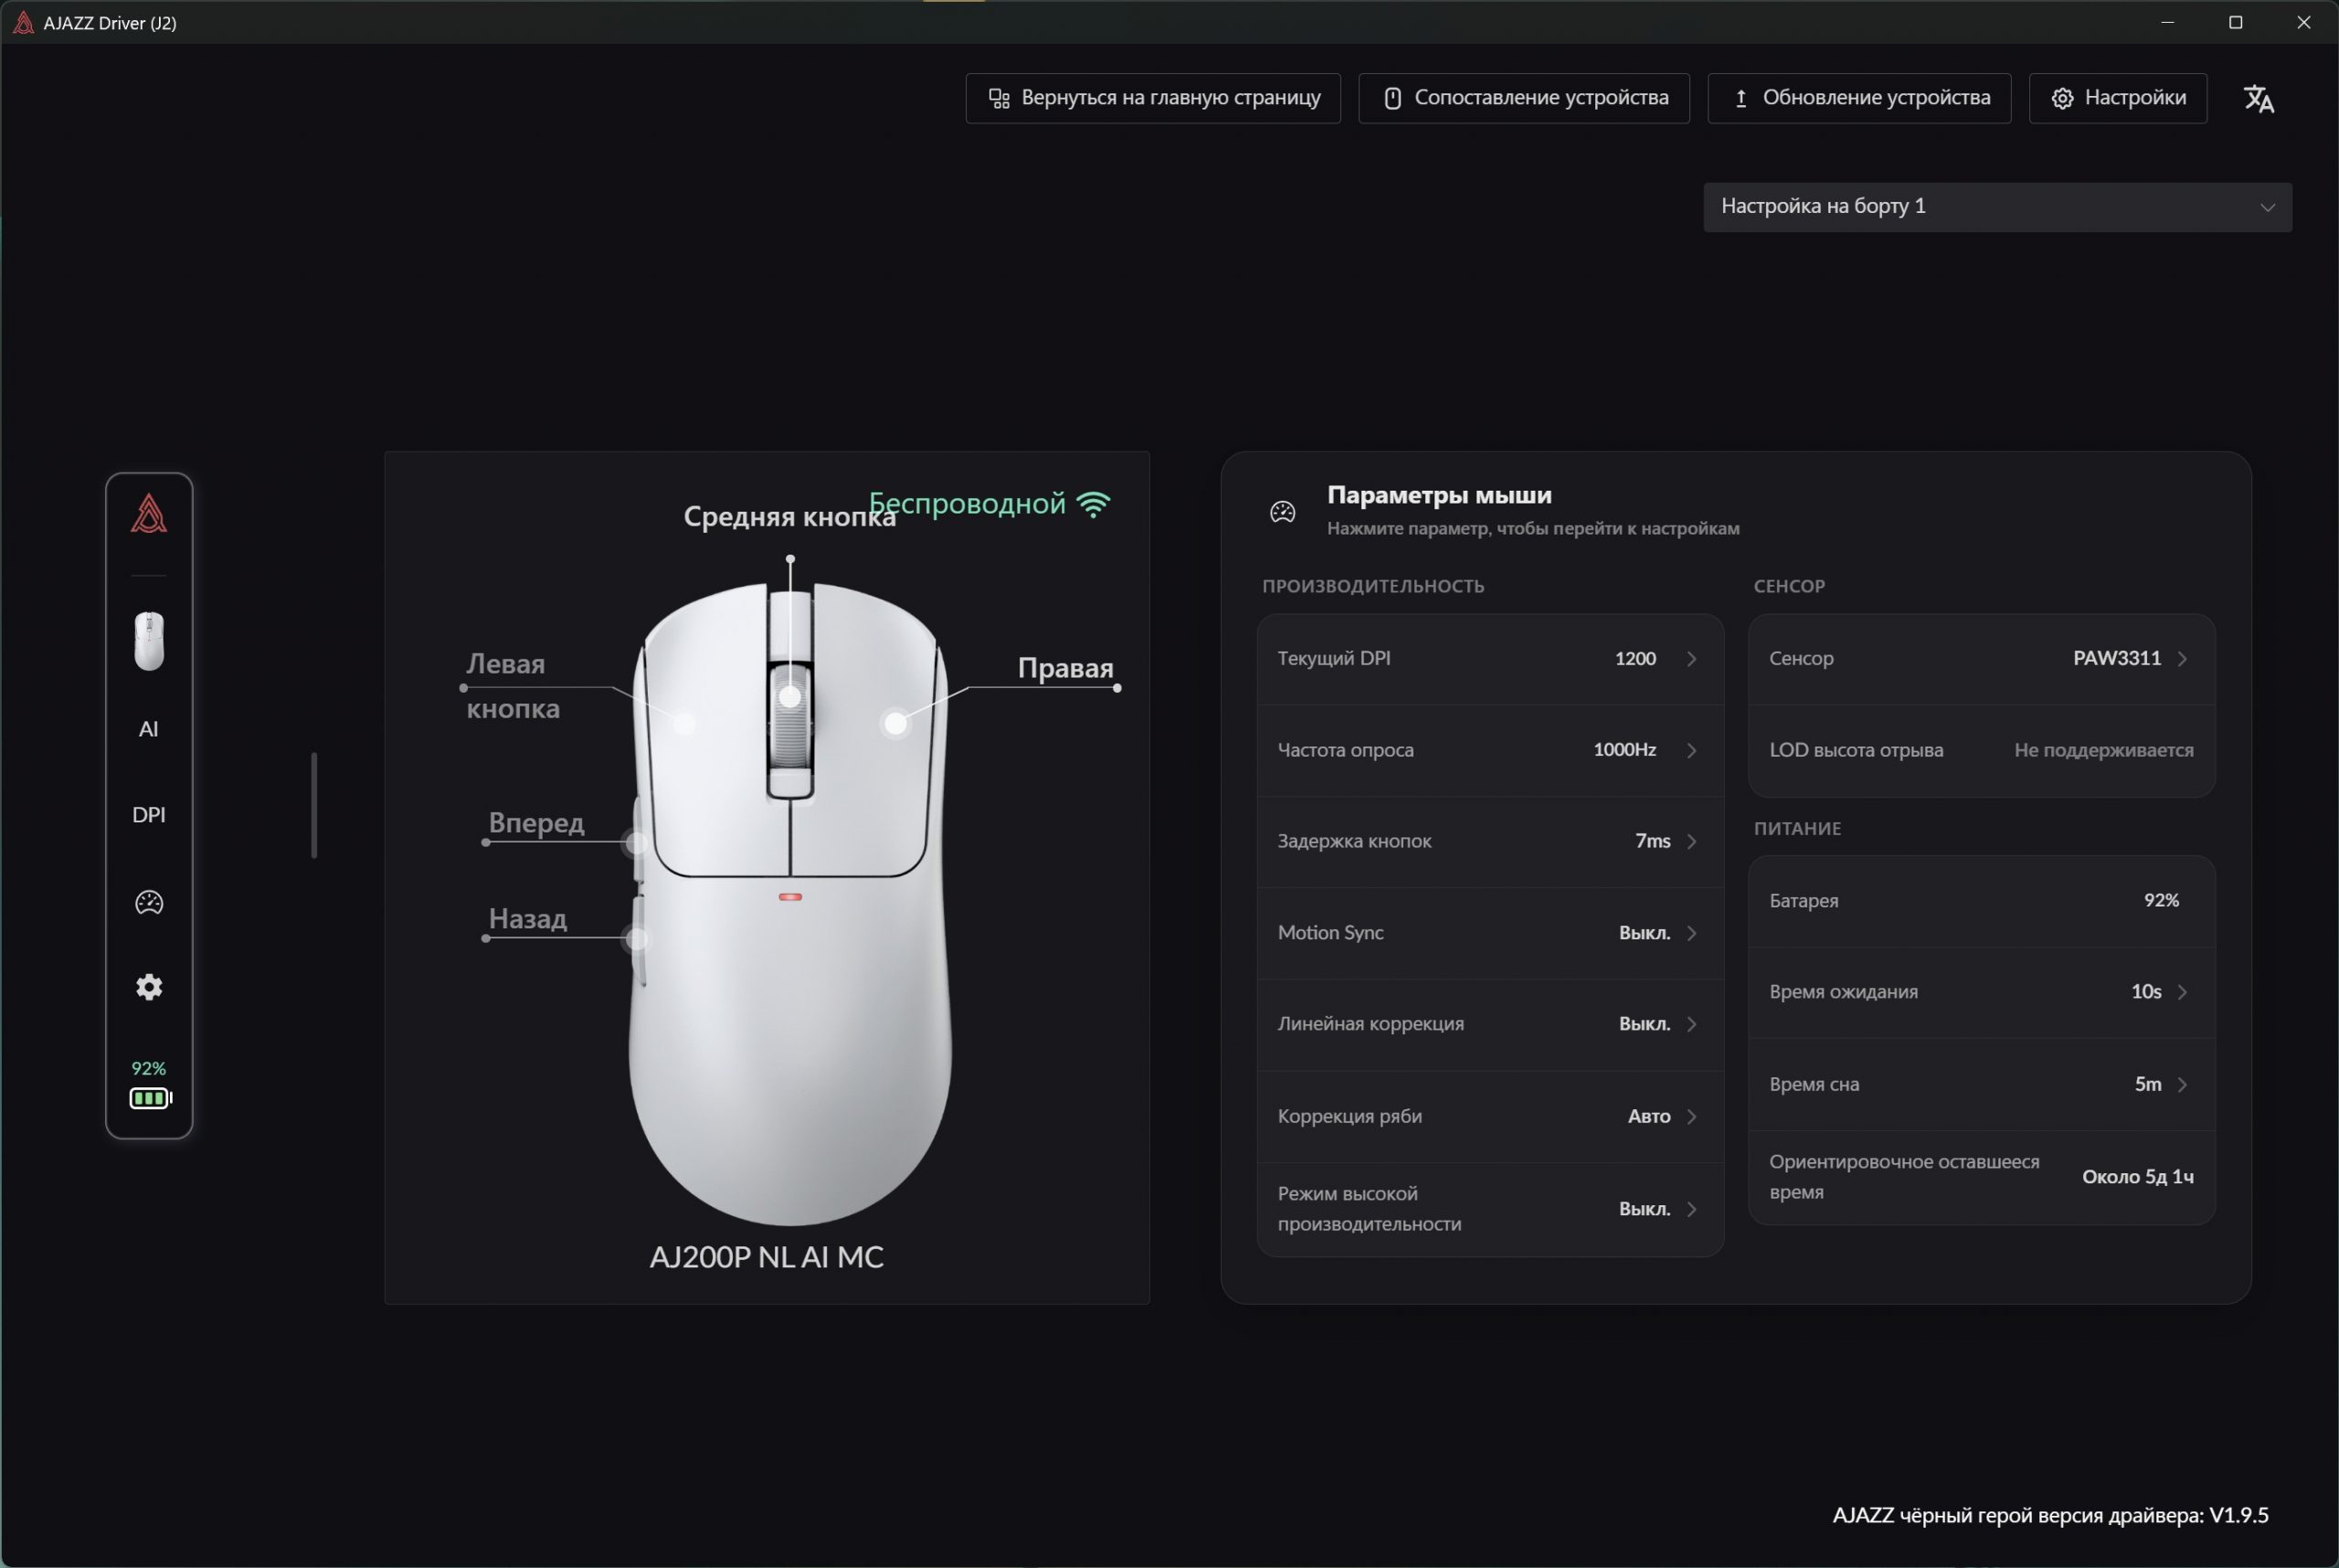Click the Средняя кнопка label
The image size is (2339, 1568).
790,517
